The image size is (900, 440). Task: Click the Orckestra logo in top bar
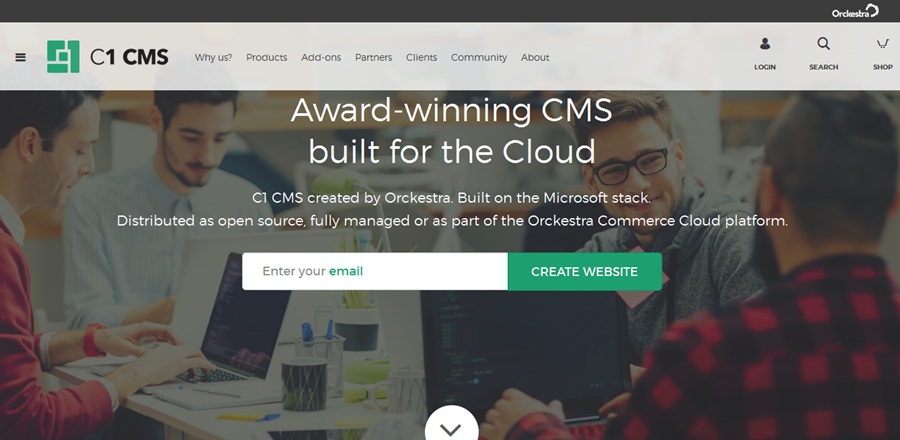(x=855, y=11)
